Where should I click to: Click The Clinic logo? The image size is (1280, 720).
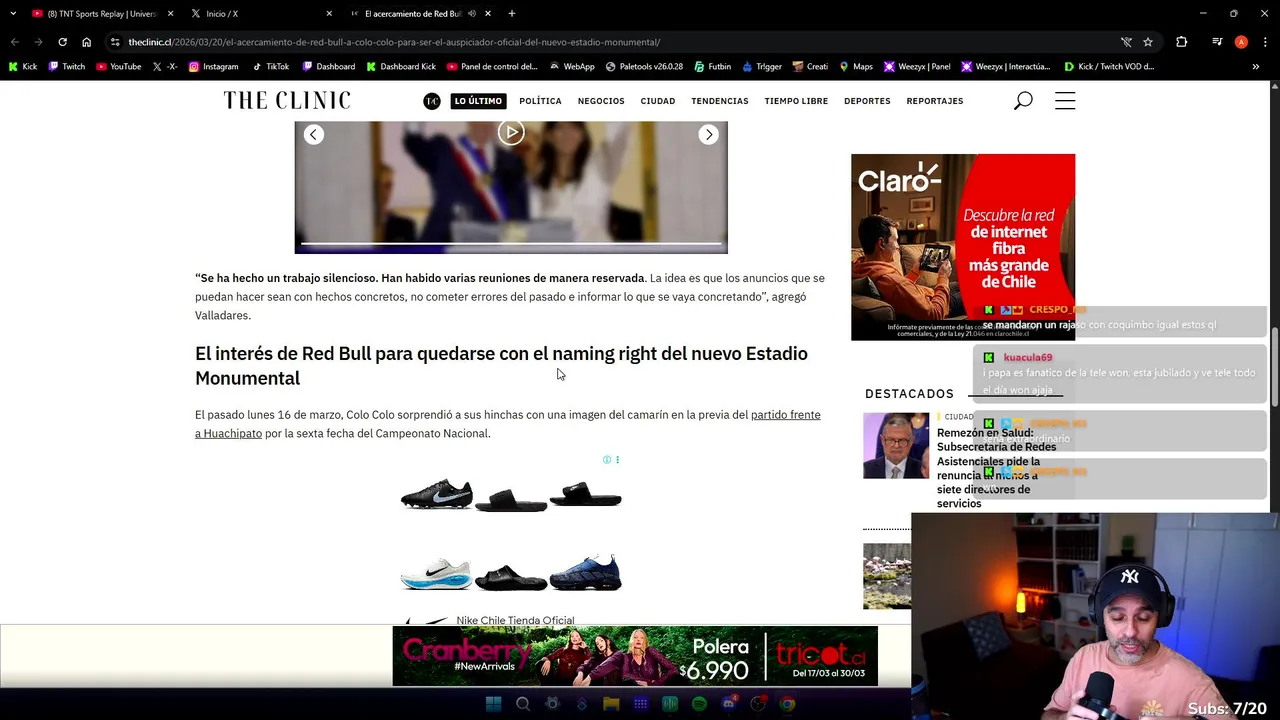(287, 100)
